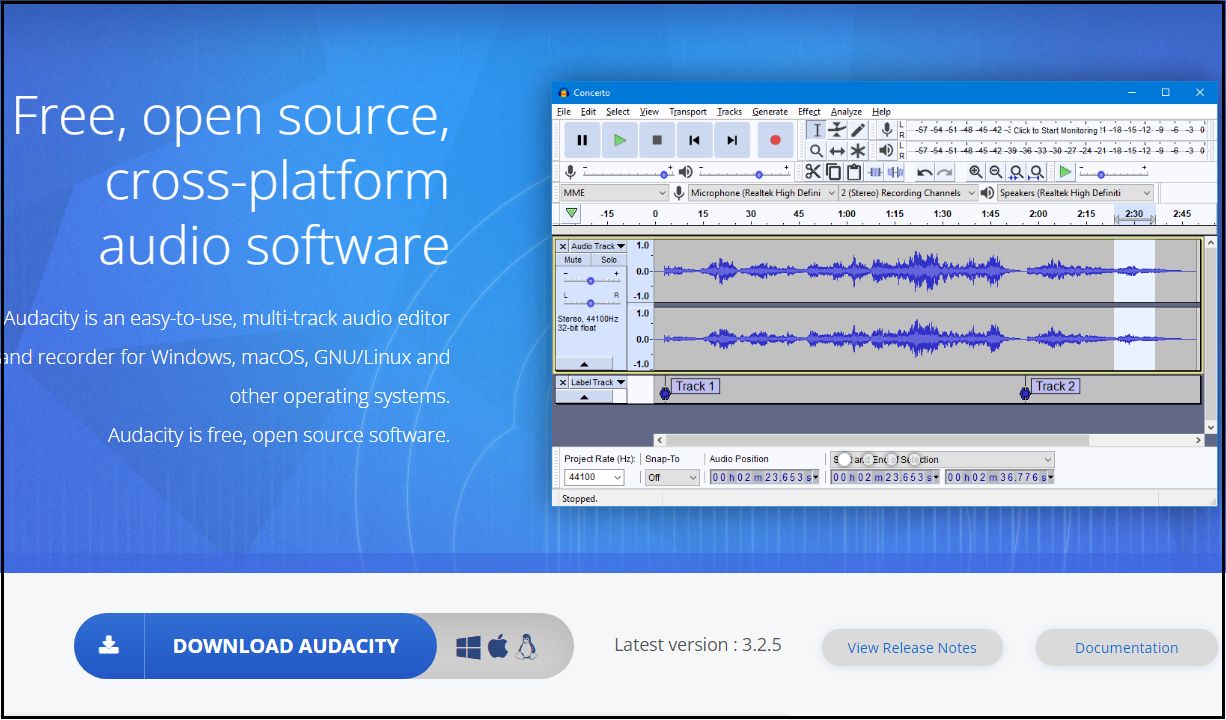This screenshot has height=720, width=1226.
Task: Select the Selection tool
Action: (x=816, y=130)
